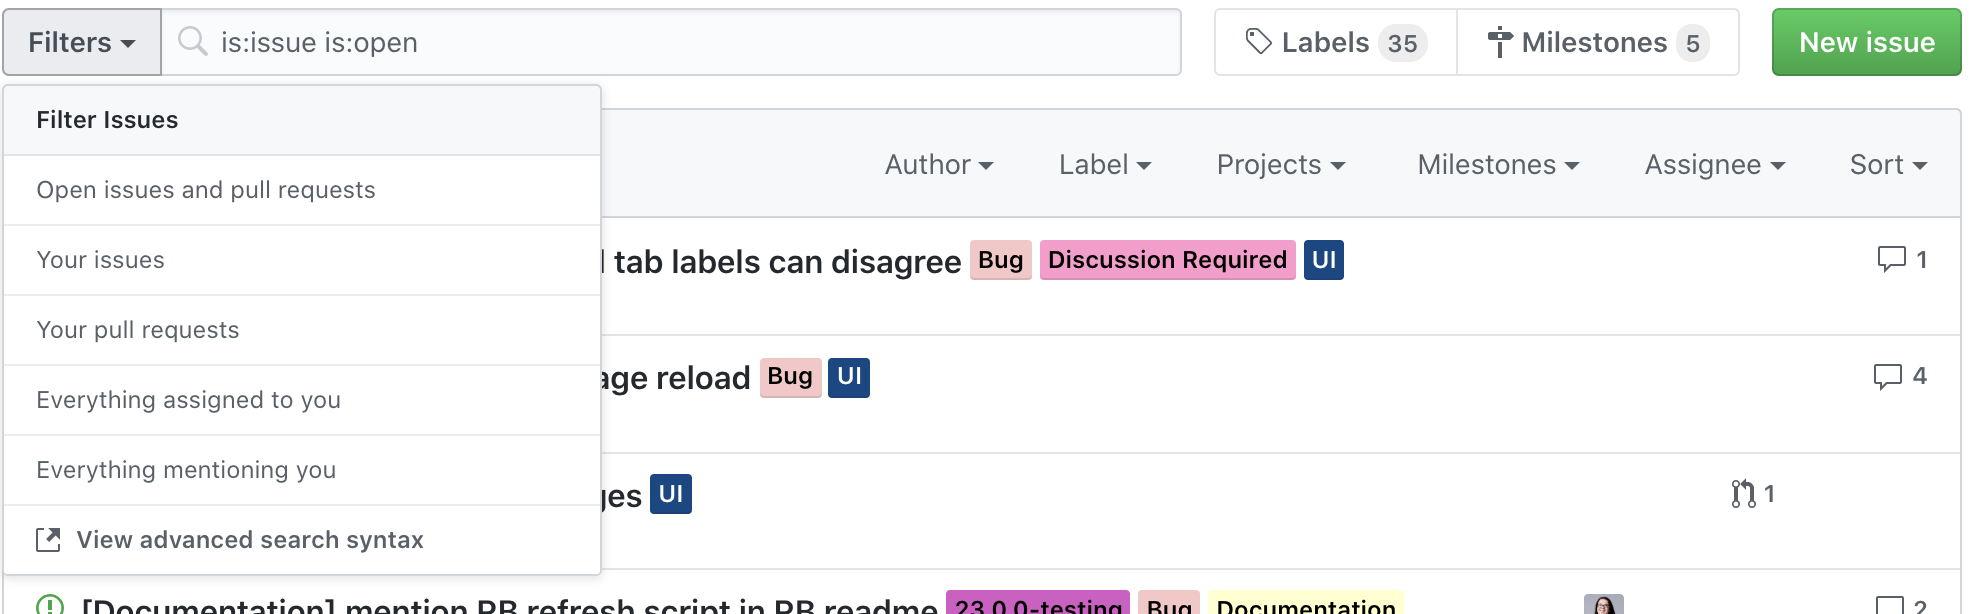Click the Milestones count badge 5

(1692, 43)
